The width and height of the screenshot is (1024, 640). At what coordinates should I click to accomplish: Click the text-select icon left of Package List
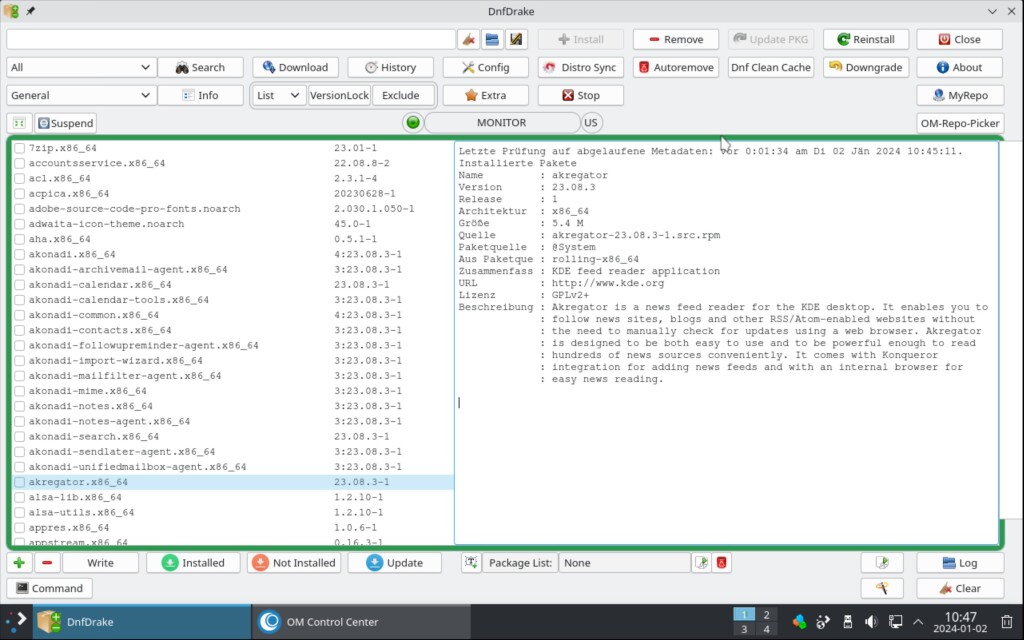[471, 563]
